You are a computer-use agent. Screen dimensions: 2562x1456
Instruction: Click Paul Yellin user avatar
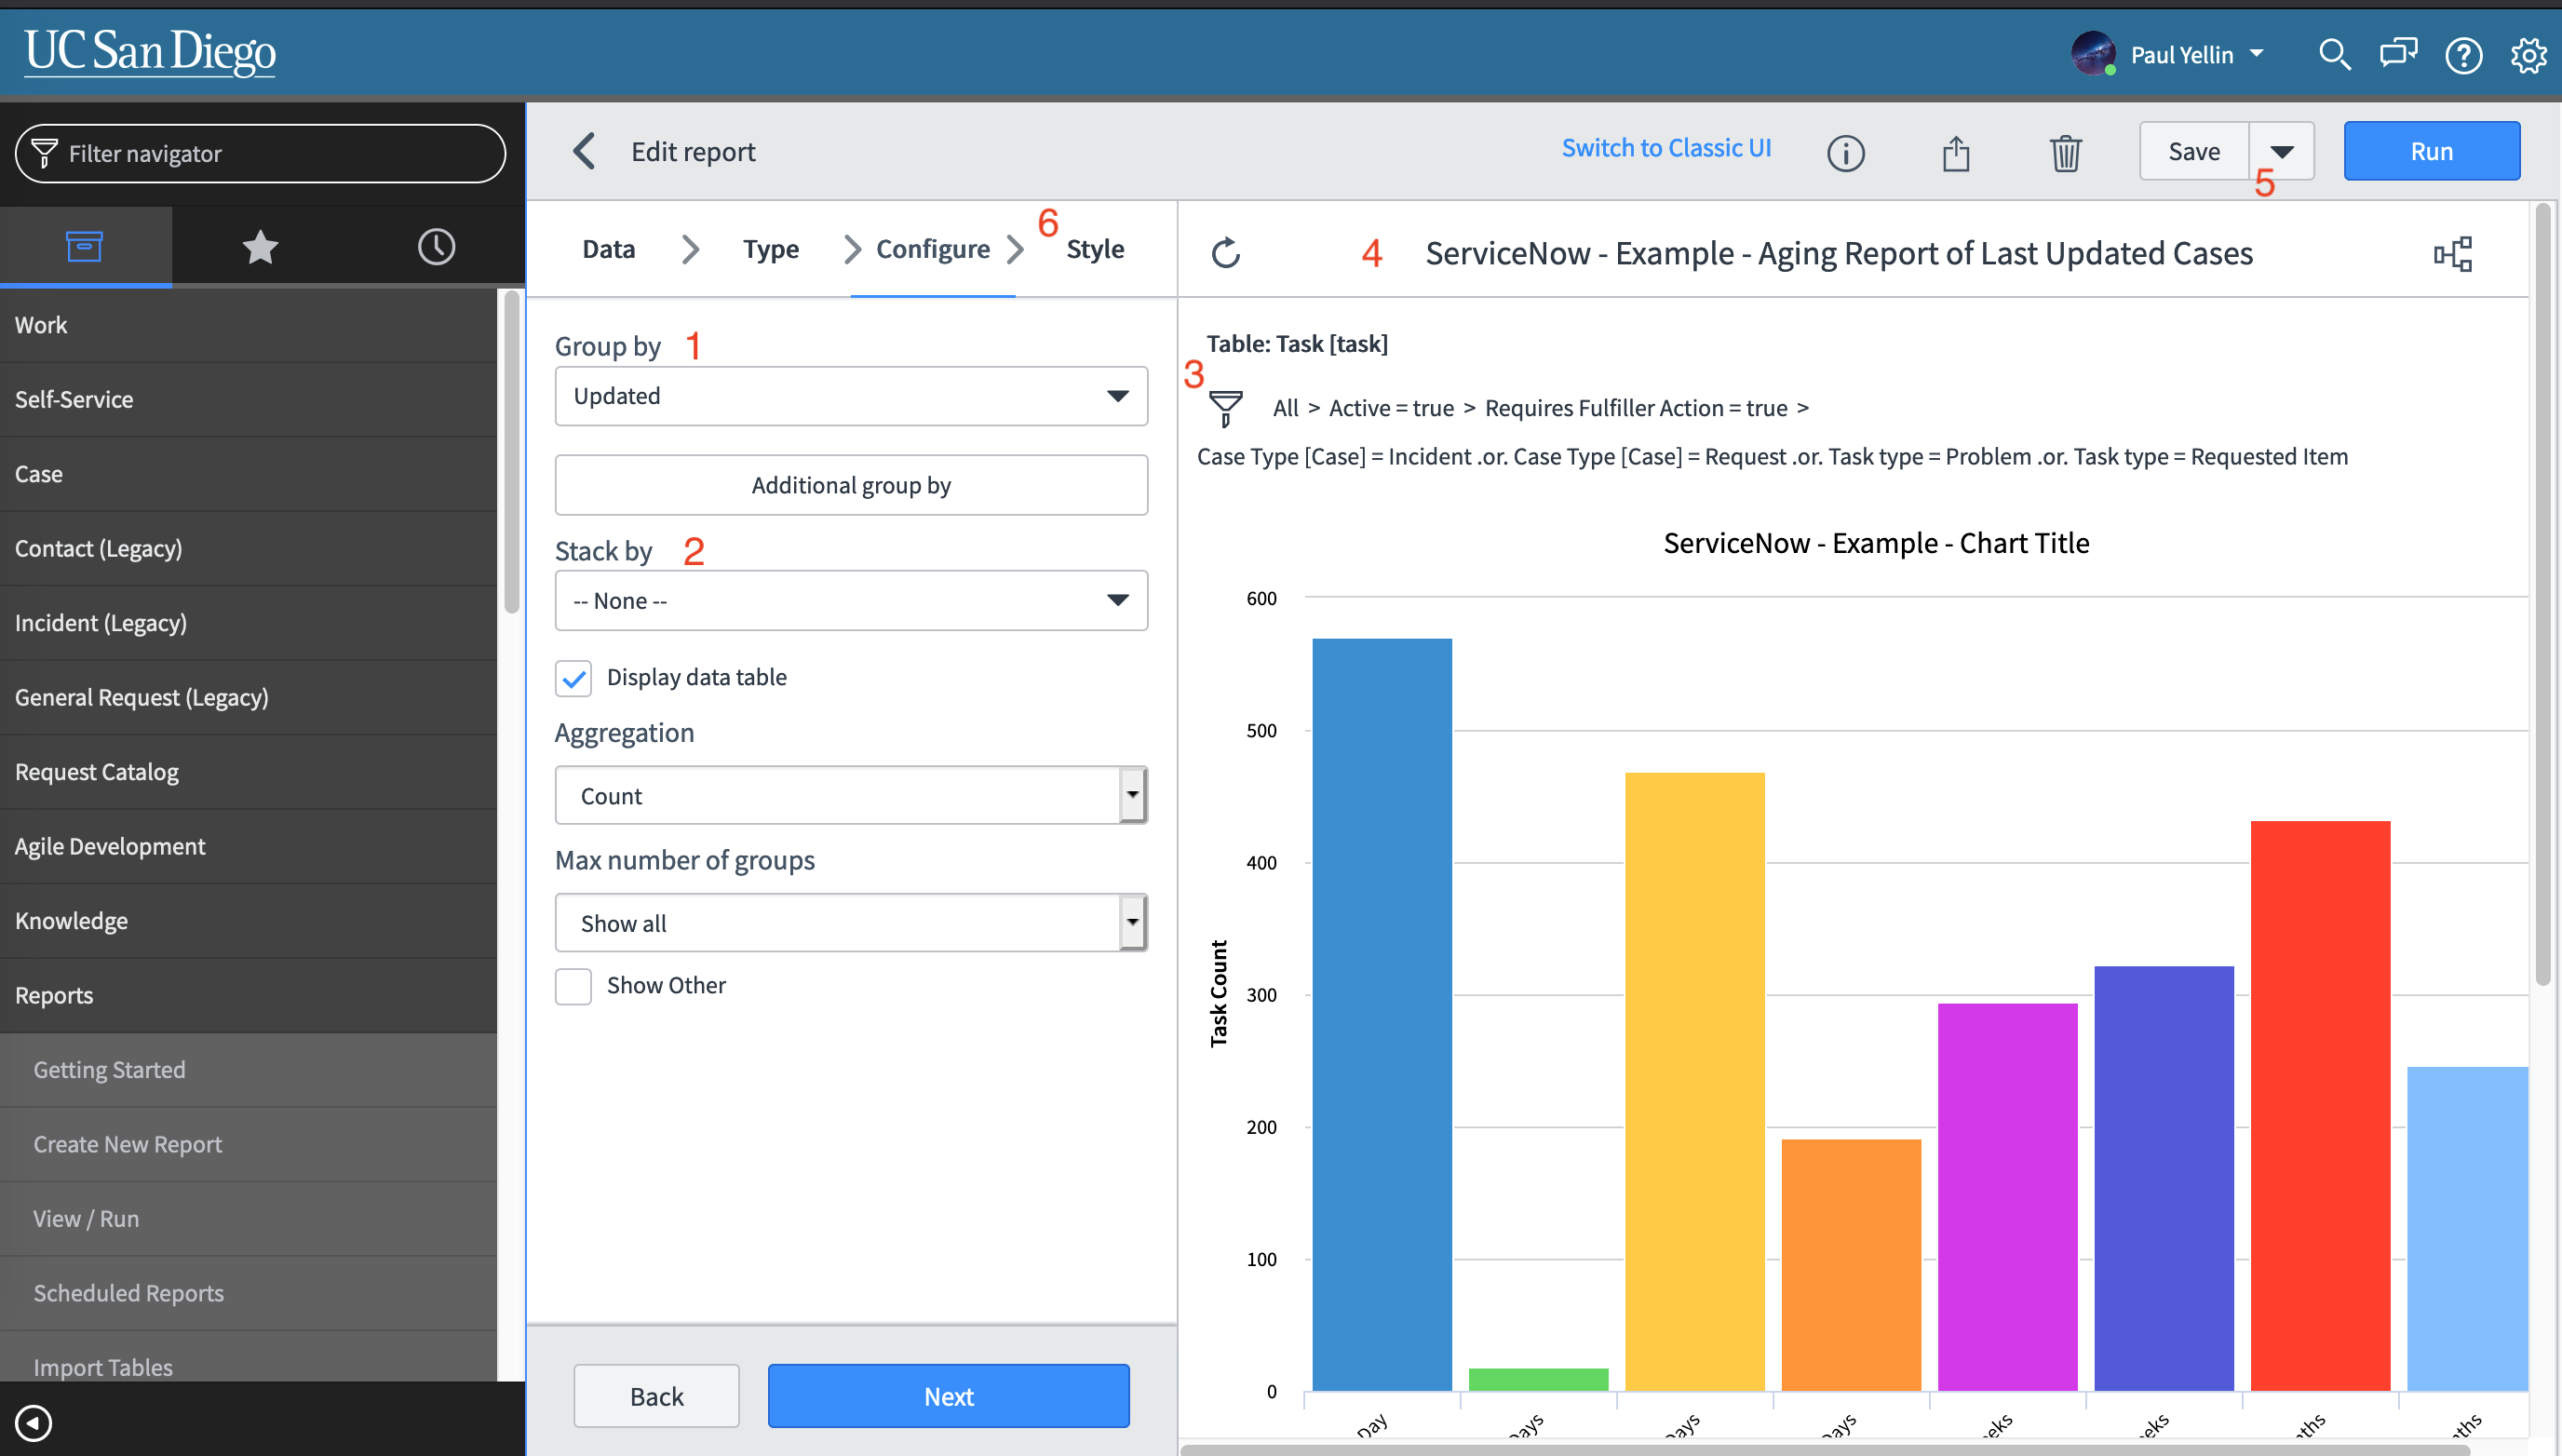pos(2093,53)
